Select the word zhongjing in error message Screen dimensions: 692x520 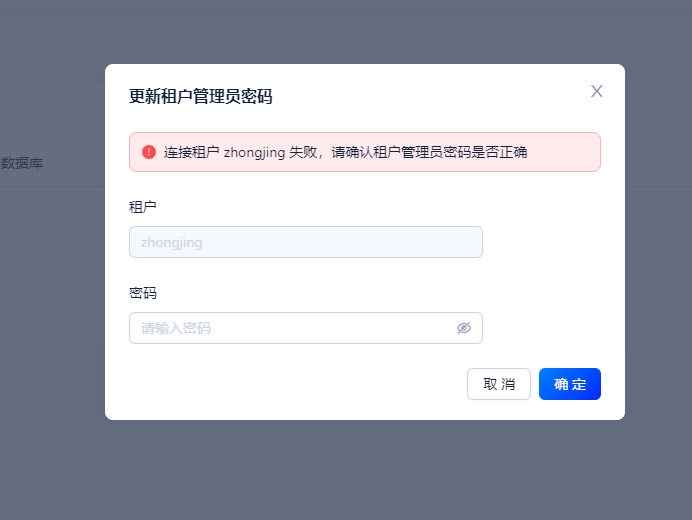[x=255, y=152]
